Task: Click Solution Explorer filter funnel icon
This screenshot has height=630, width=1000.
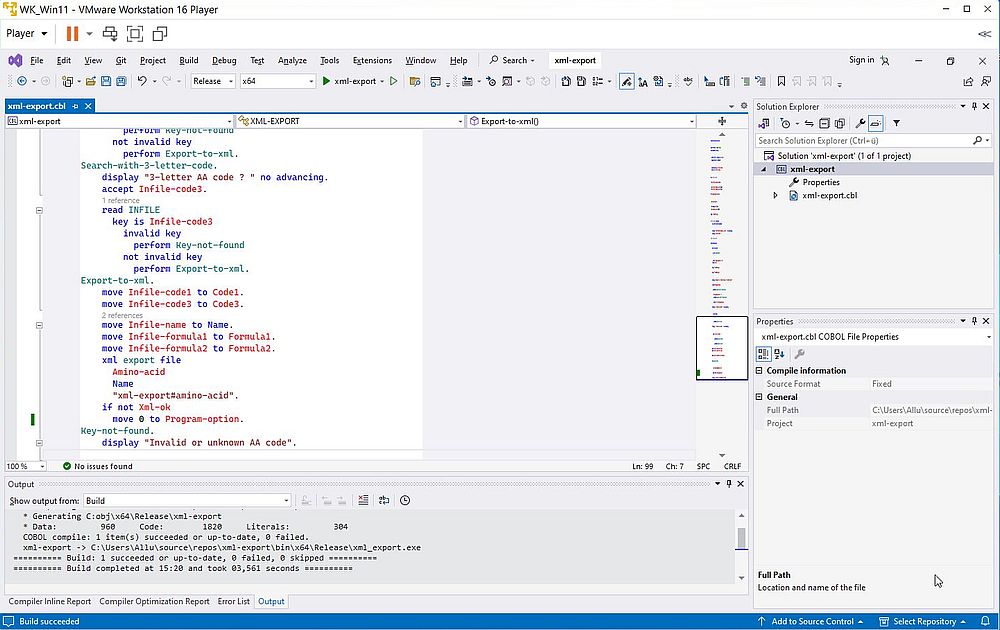Action: point(896,124)
